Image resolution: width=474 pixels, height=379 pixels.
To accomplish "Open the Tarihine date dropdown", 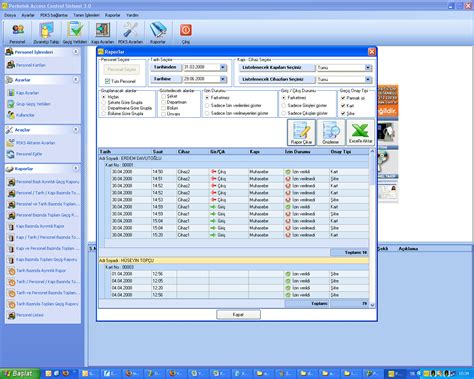I will pos(223,79).
